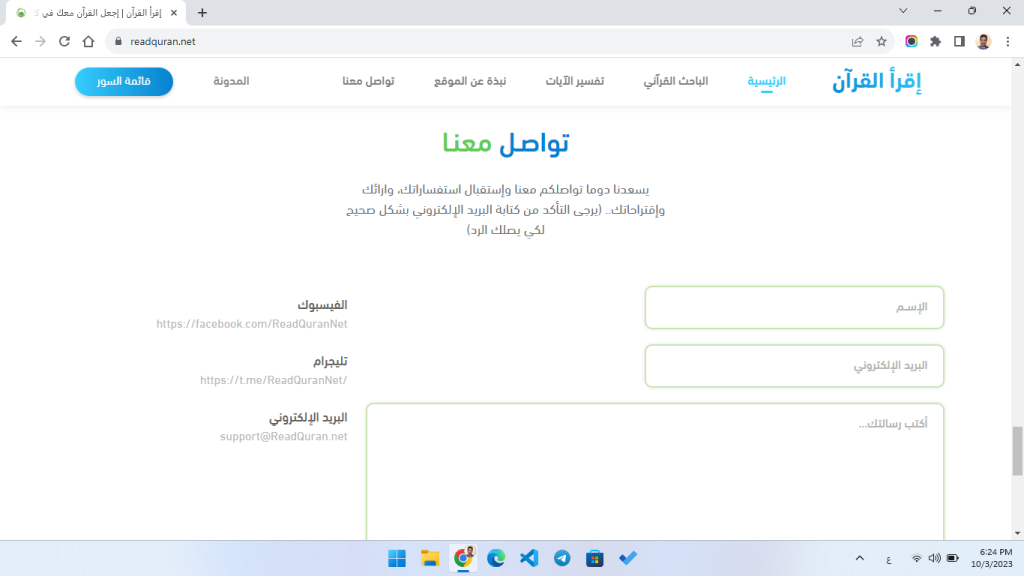Toggle the browser side panel icon
This screenshot has height=576, width=1024.
[x=959, y=41]
